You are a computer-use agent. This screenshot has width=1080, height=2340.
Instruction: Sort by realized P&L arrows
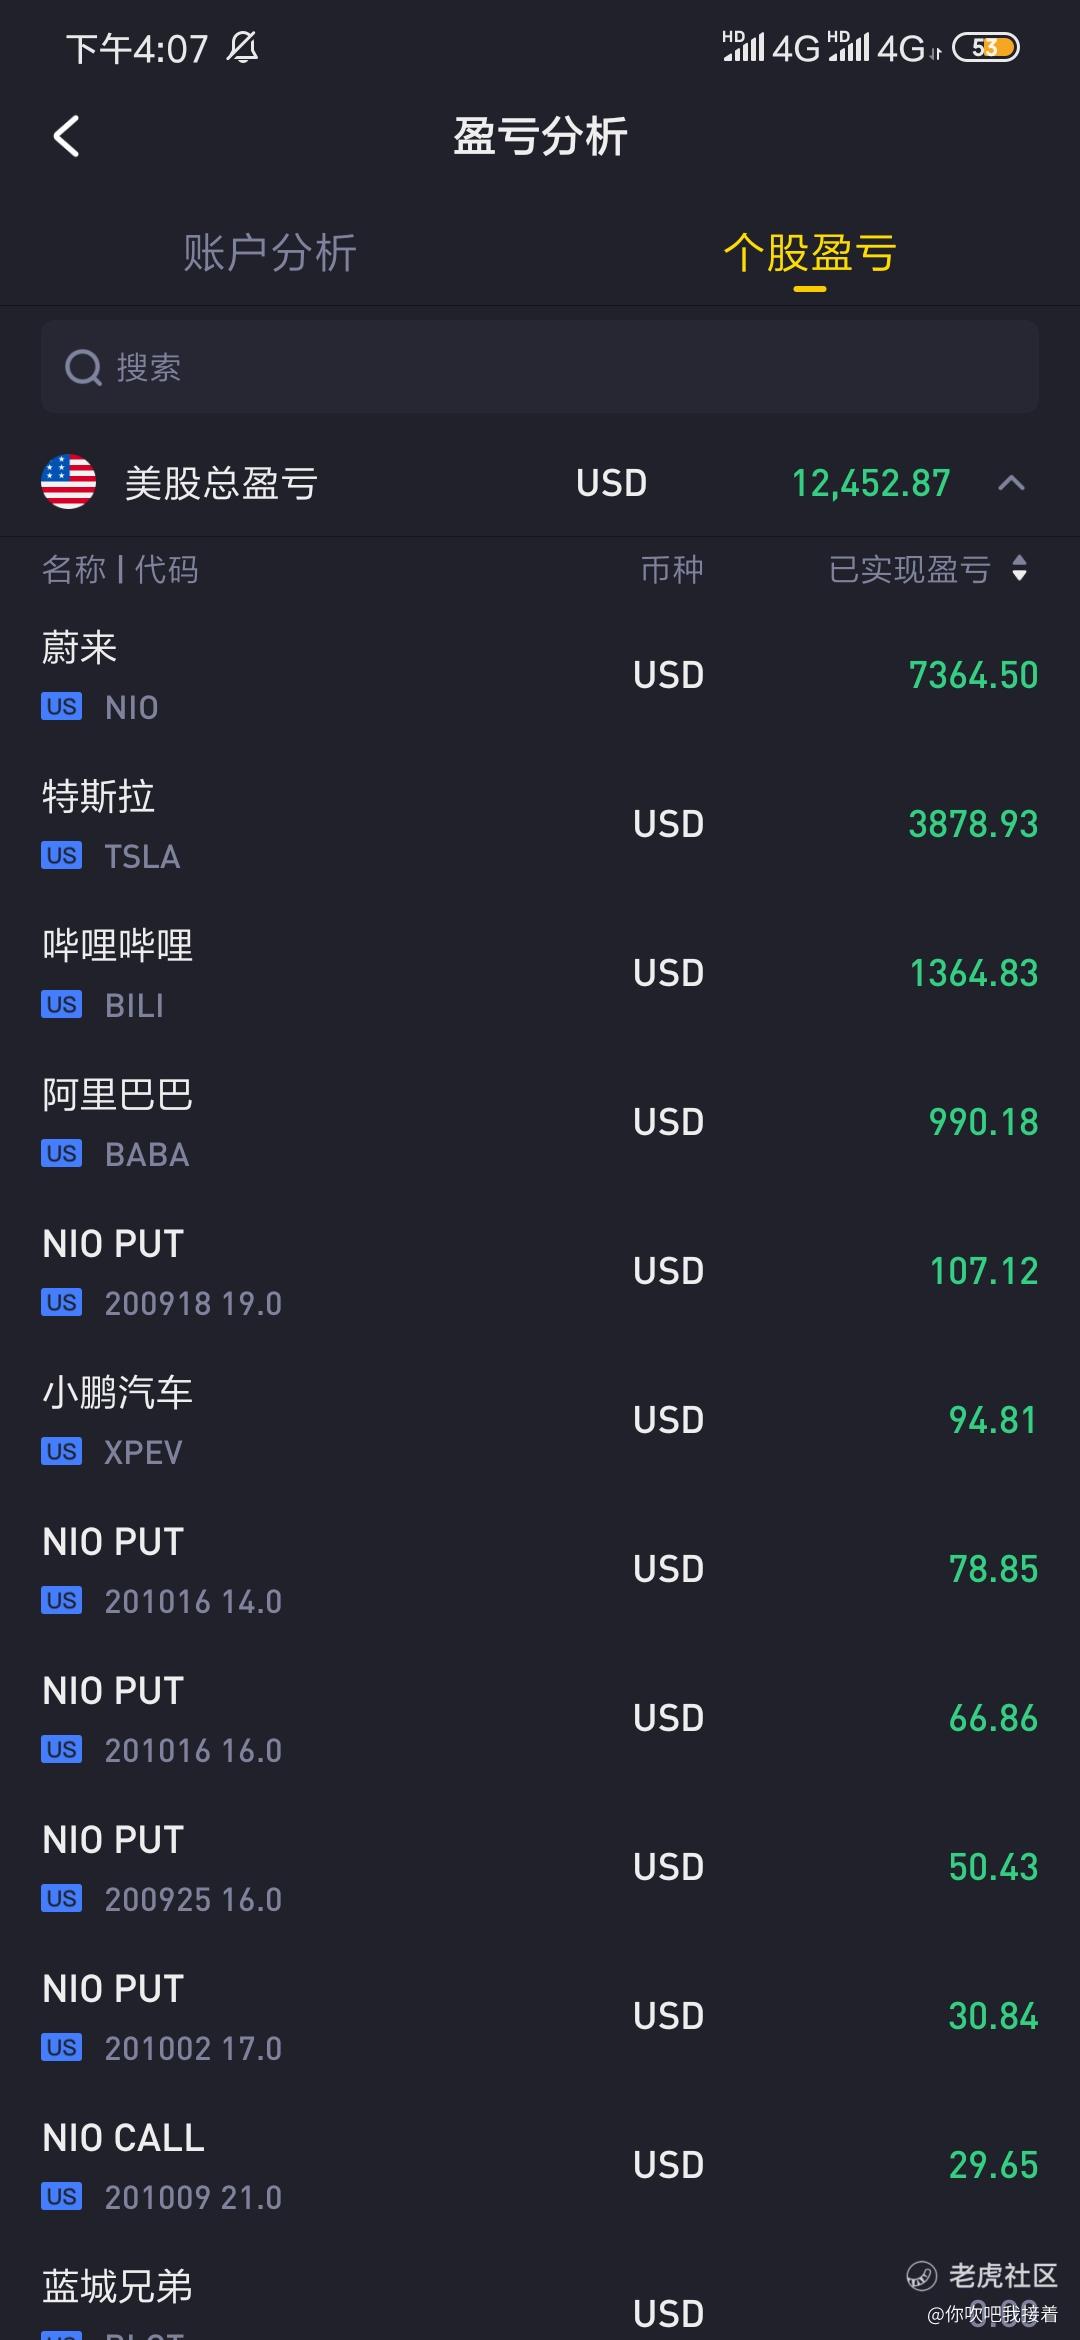point(1019,569)
